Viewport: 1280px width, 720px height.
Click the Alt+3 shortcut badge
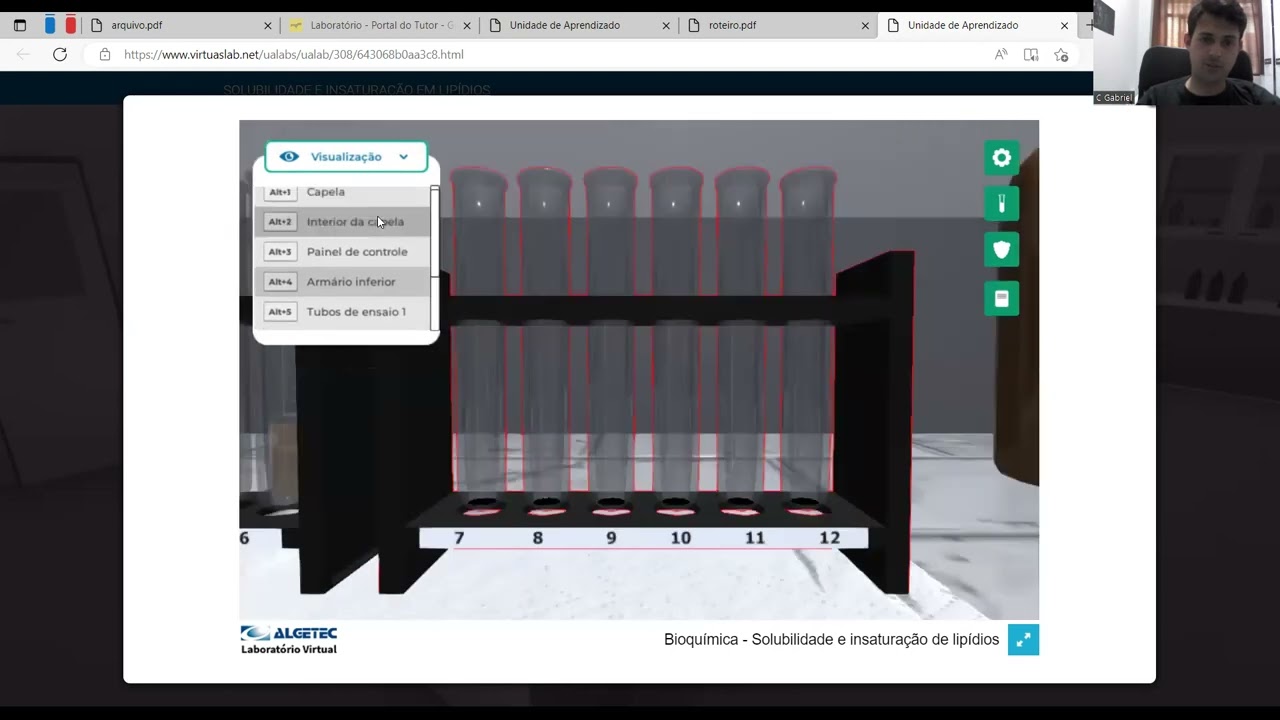click(280, 252)
